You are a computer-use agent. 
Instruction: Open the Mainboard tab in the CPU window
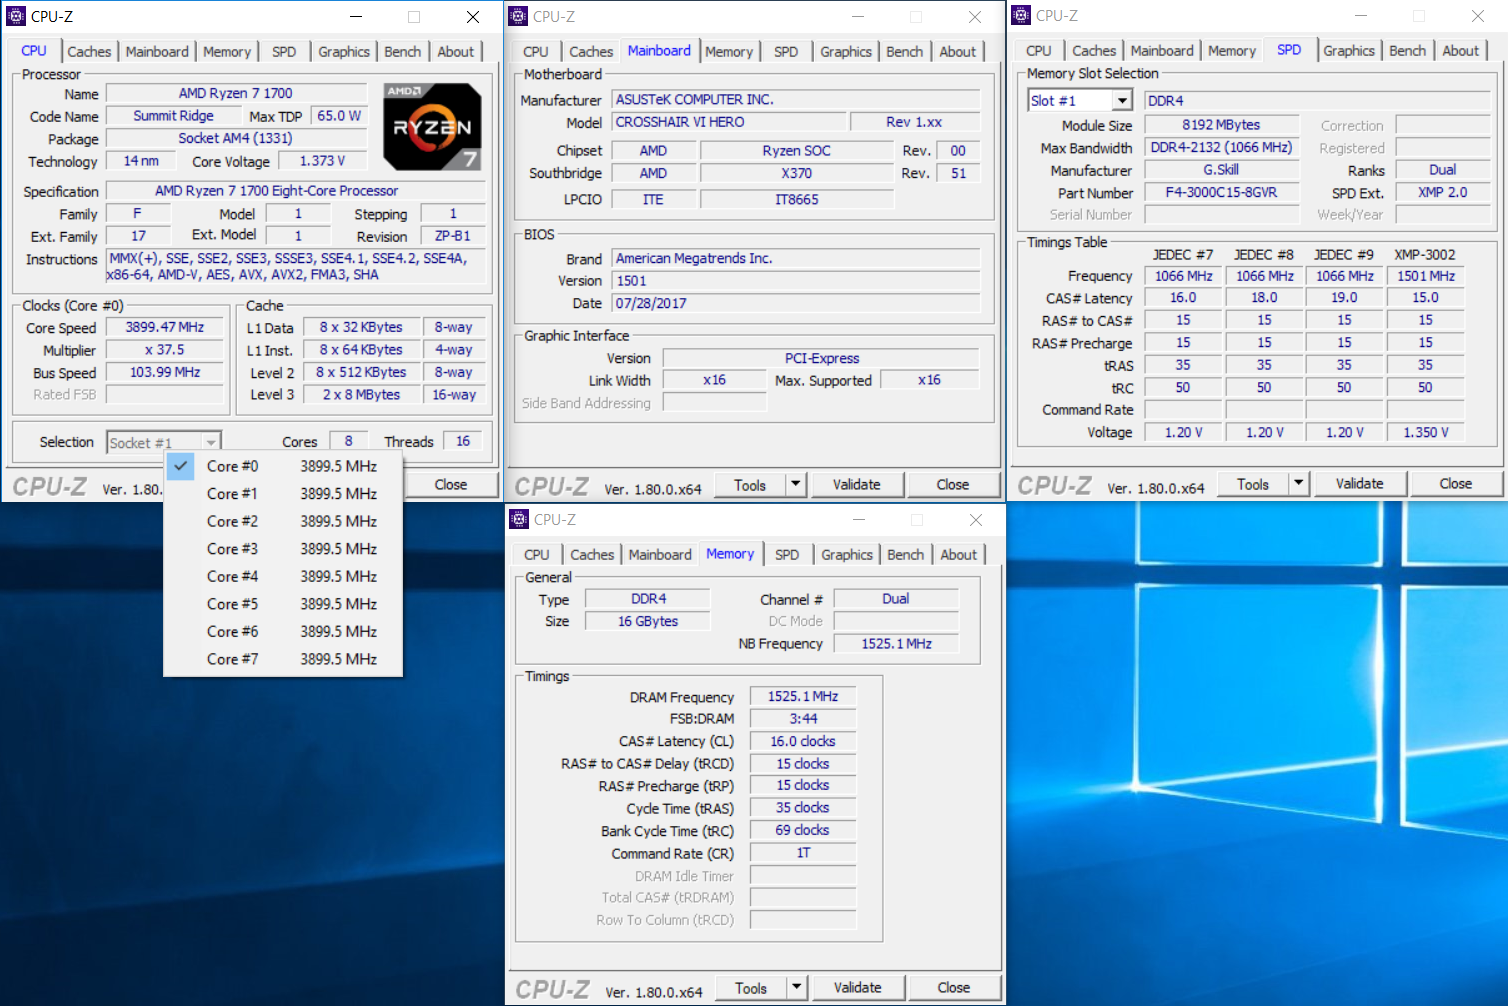click(157, 52)
